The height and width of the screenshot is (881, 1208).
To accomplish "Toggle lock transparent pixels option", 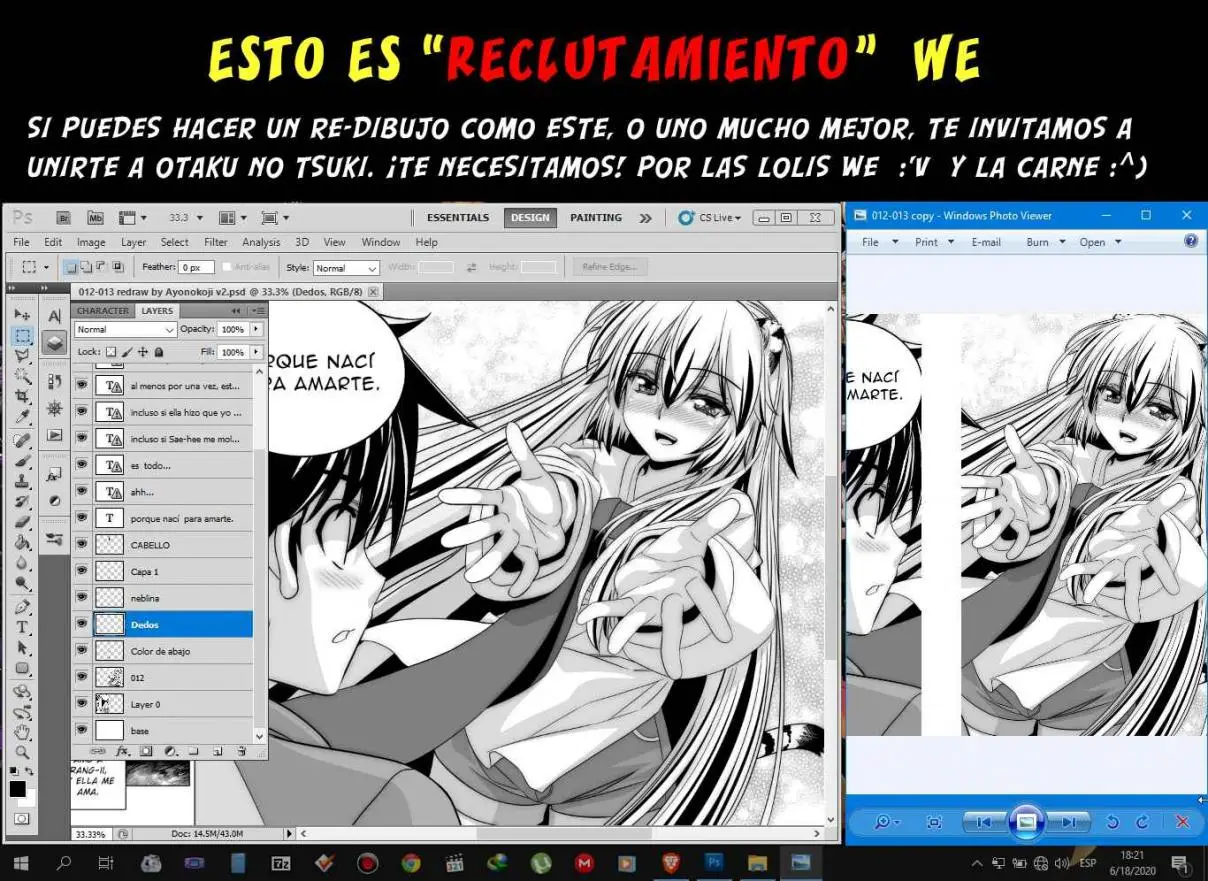I will 111,352.
